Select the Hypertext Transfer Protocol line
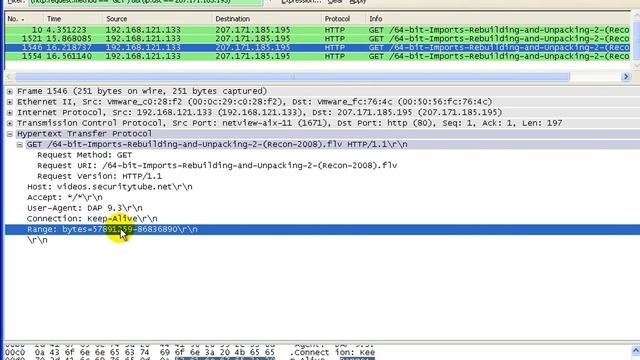Image resolution: width=640 pixels, height=360 pixels. 84,134
